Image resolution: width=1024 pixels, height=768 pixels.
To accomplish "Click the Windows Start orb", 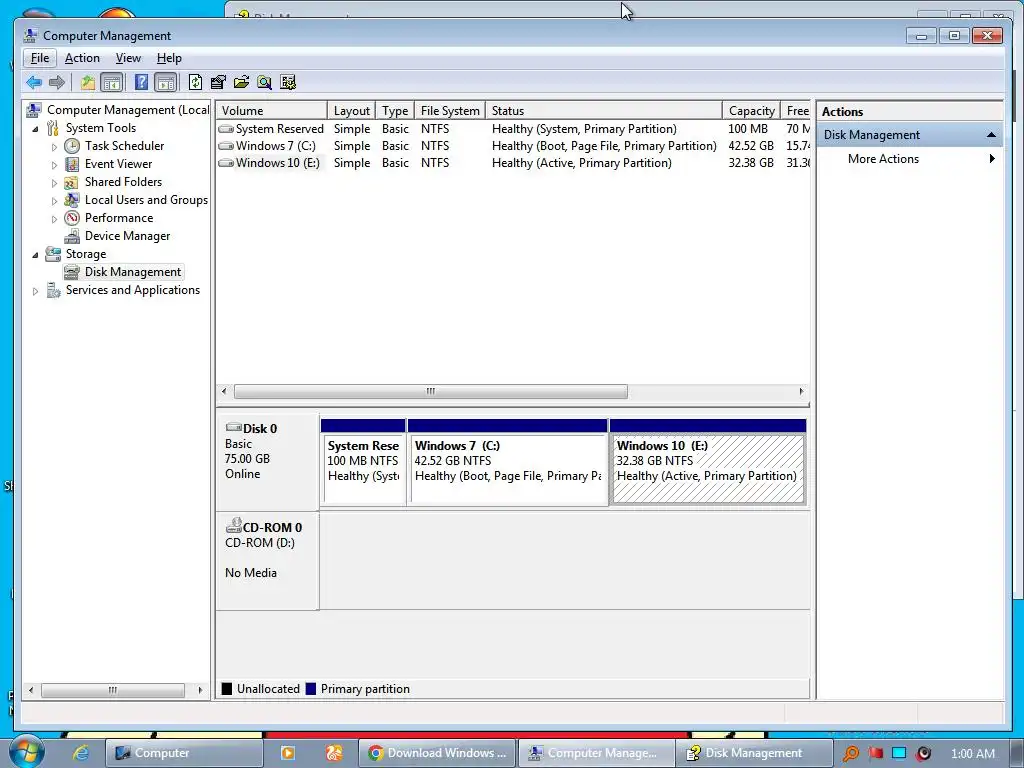I will click(x=27, y=753).
